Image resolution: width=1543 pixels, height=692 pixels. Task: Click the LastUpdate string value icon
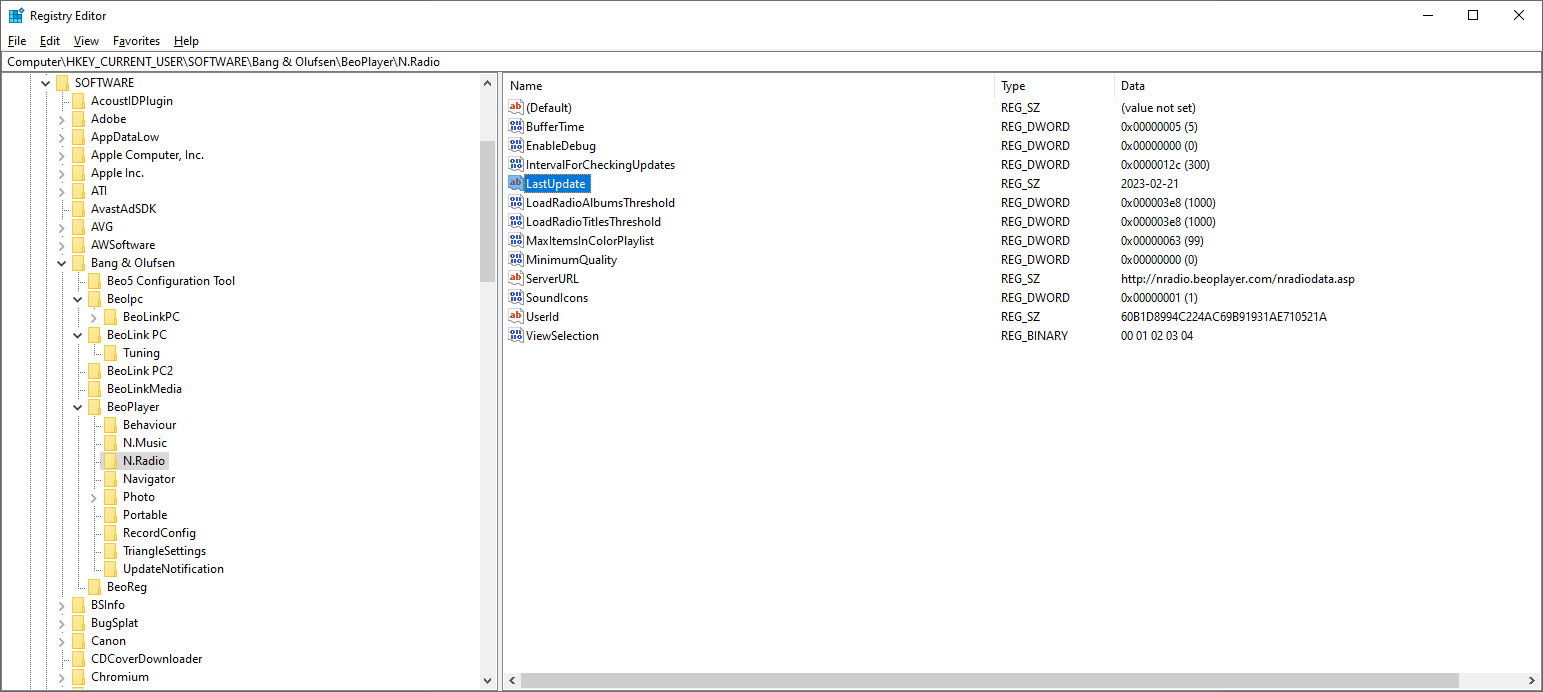click(x=516, y=184)
